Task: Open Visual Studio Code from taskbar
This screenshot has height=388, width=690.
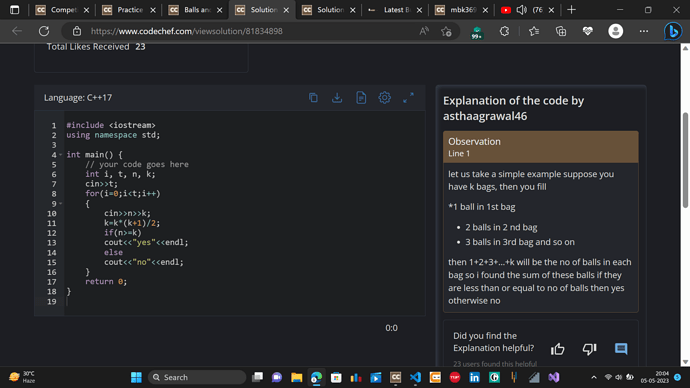Action: [415, 377]
